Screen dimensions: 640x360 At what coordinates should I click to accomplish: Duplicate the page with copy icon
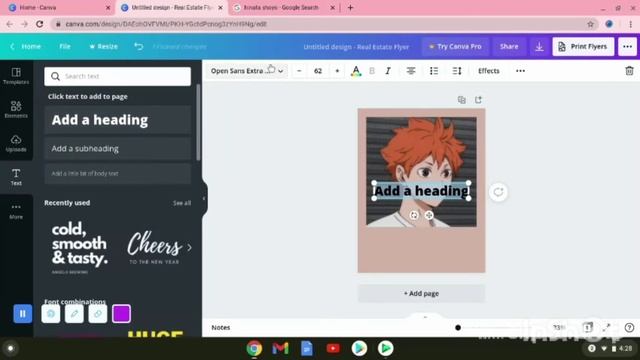tap(462, 100)
